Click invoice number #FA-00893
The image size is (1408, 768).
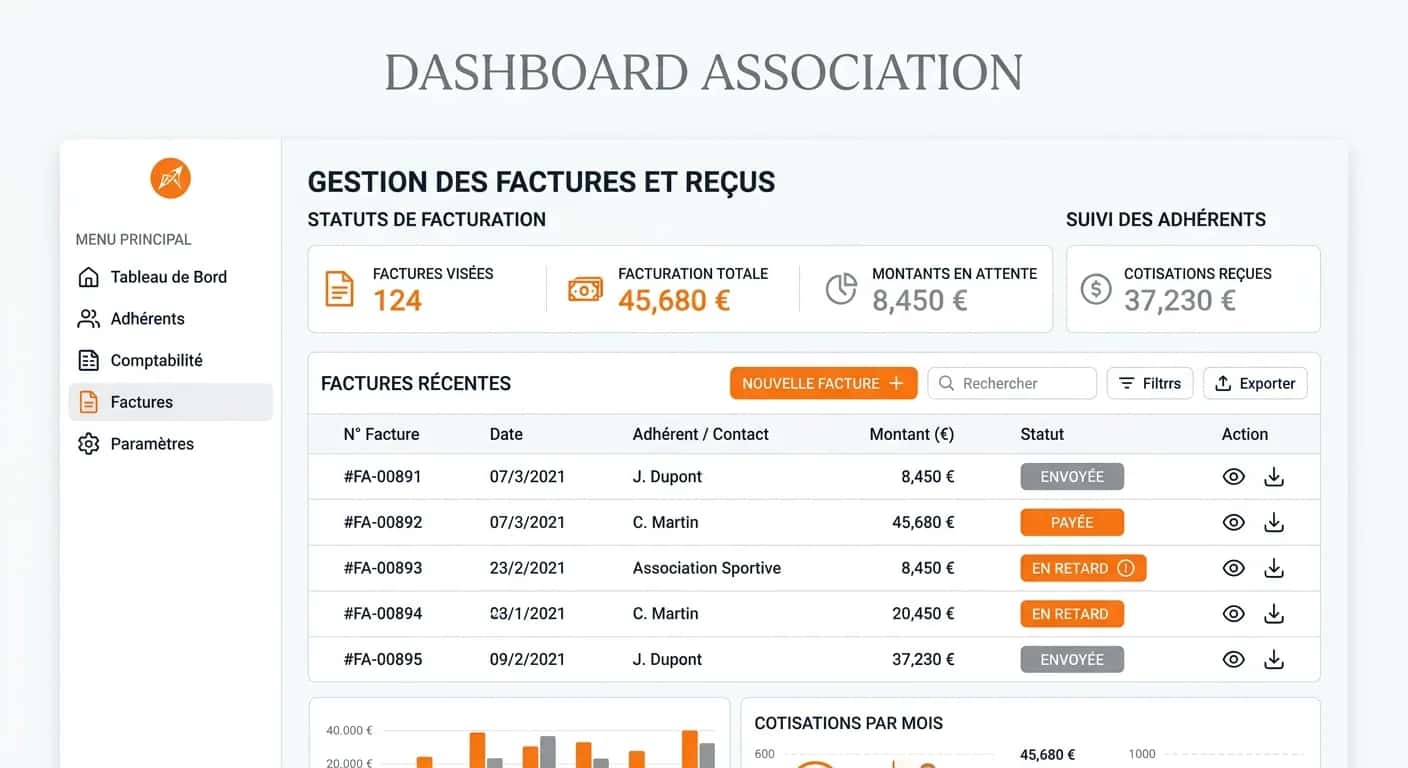point(383,568)
